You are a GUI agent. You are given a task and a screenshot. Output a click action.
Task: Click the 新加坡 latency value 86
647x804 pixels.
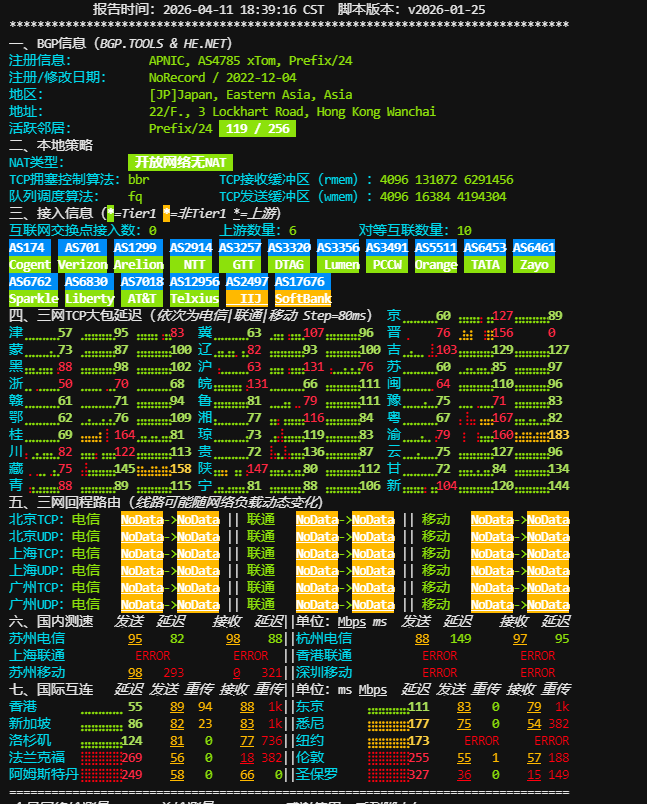pyautogui.click(x=135, y=723)
